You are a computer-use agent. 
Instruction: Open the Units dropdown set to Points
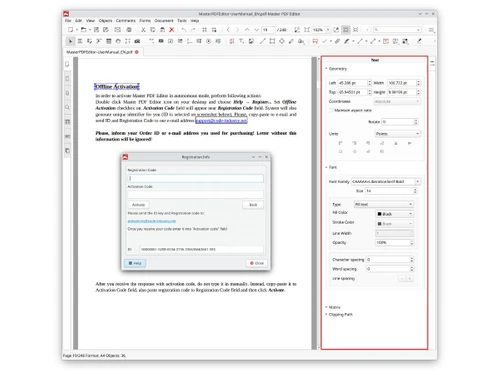tap(397, 134)
